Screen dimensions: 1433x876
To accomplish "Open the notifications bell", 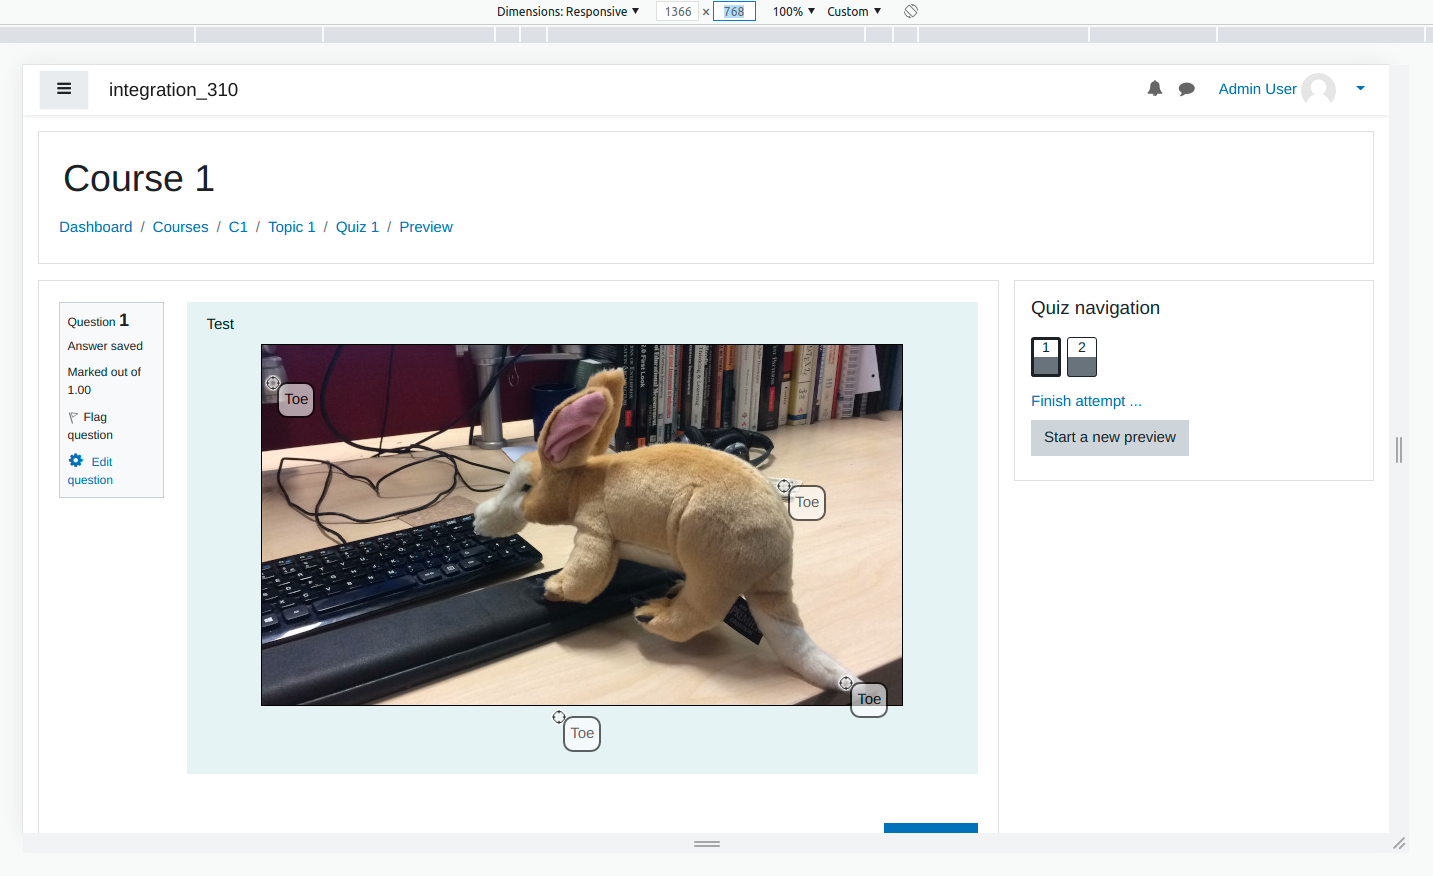I will [1155, 89].
